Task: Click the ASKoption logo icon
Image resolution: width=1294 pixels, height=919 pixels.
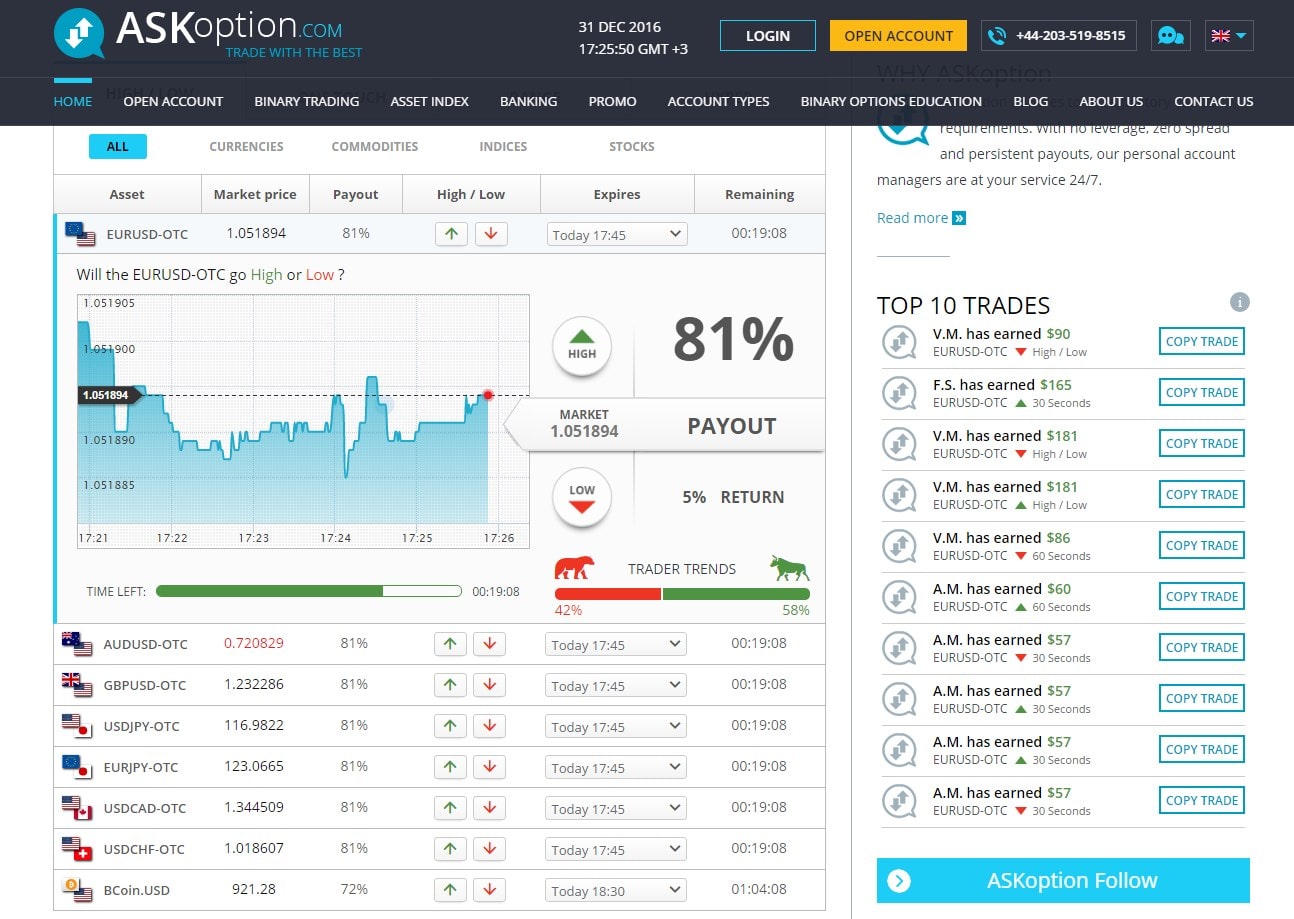Action: pyautogui.click(x=79, y=33)
